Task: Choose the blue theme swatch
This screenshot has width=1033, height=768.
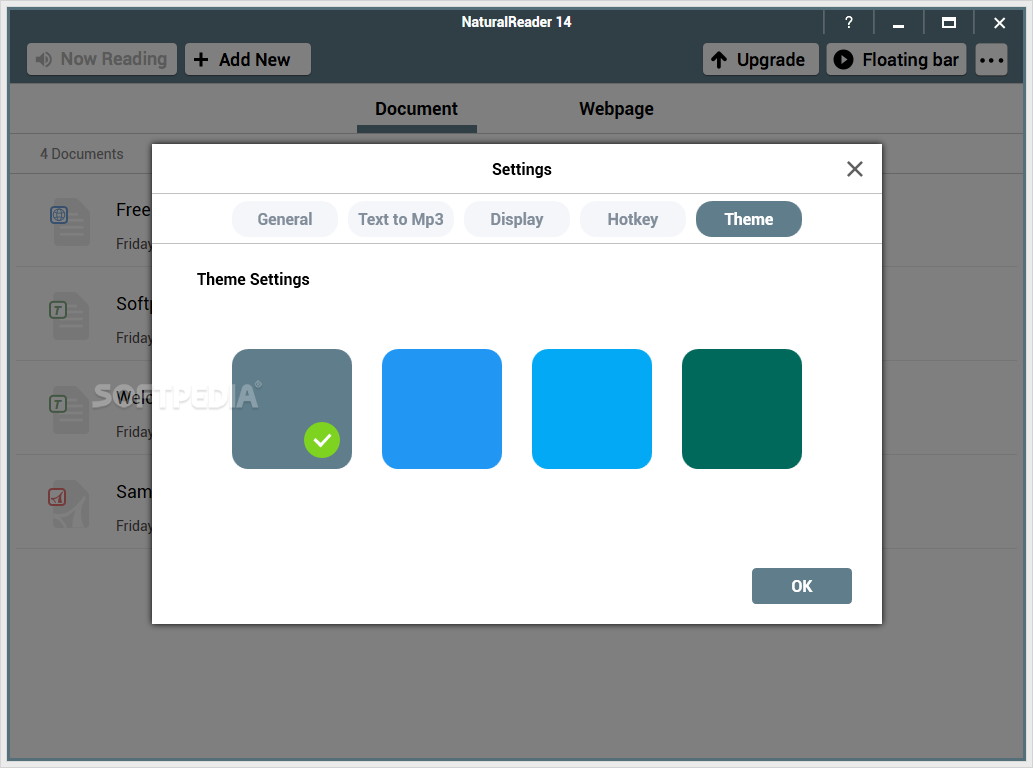Action: [x=442, y=409]
